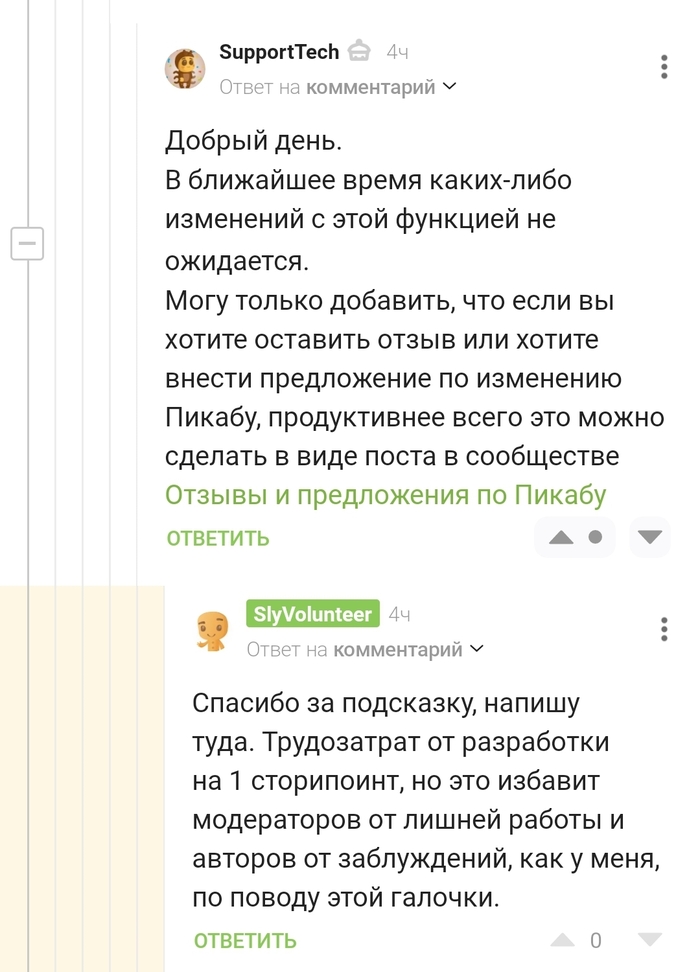Click the 4ч timestamp on SlyVolunteer's comment
This screenshot has width=700, height=972.
(x=399, y=614)
